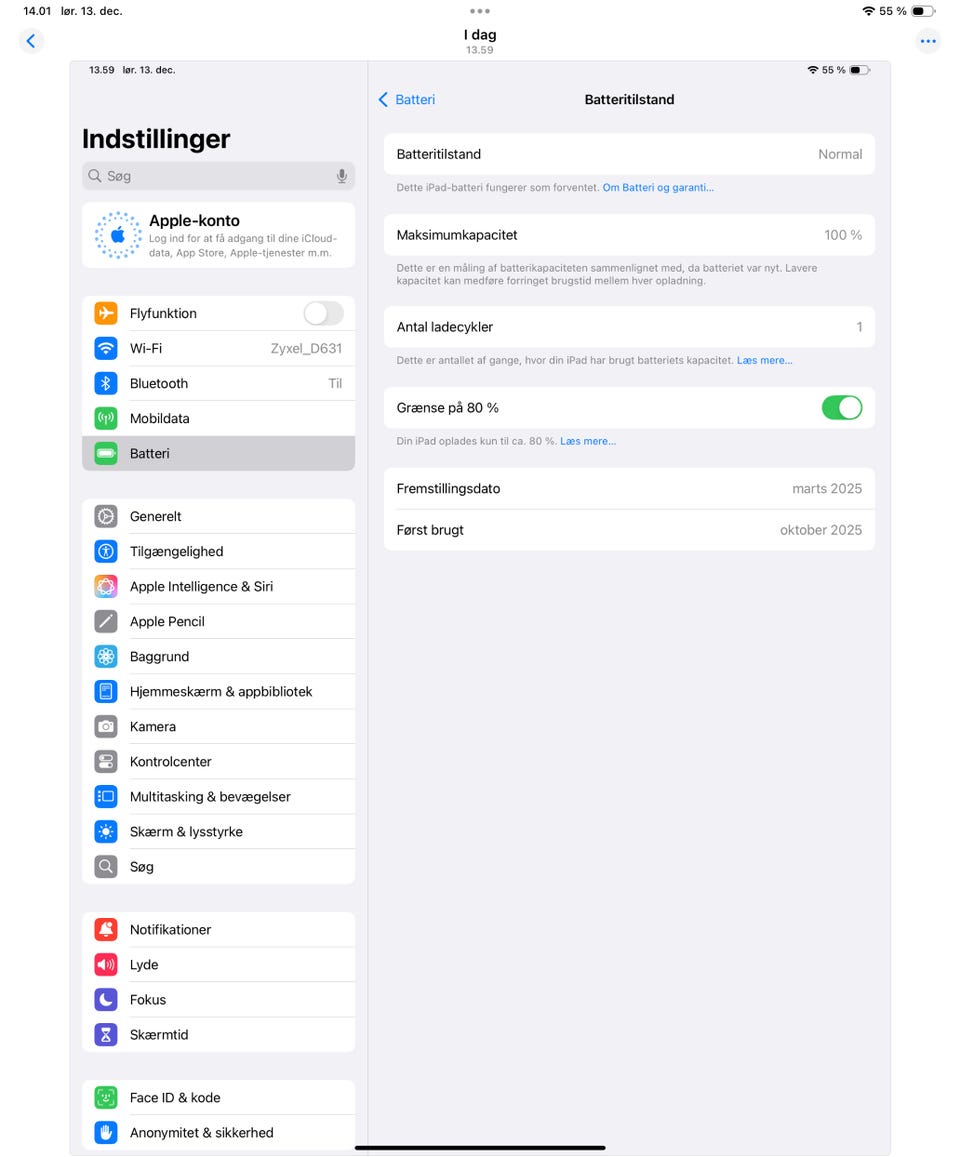Screen dimensions: 960x1157
Task: Open the 'Om Batteri og garanti…' link
Action: (657, 187)
